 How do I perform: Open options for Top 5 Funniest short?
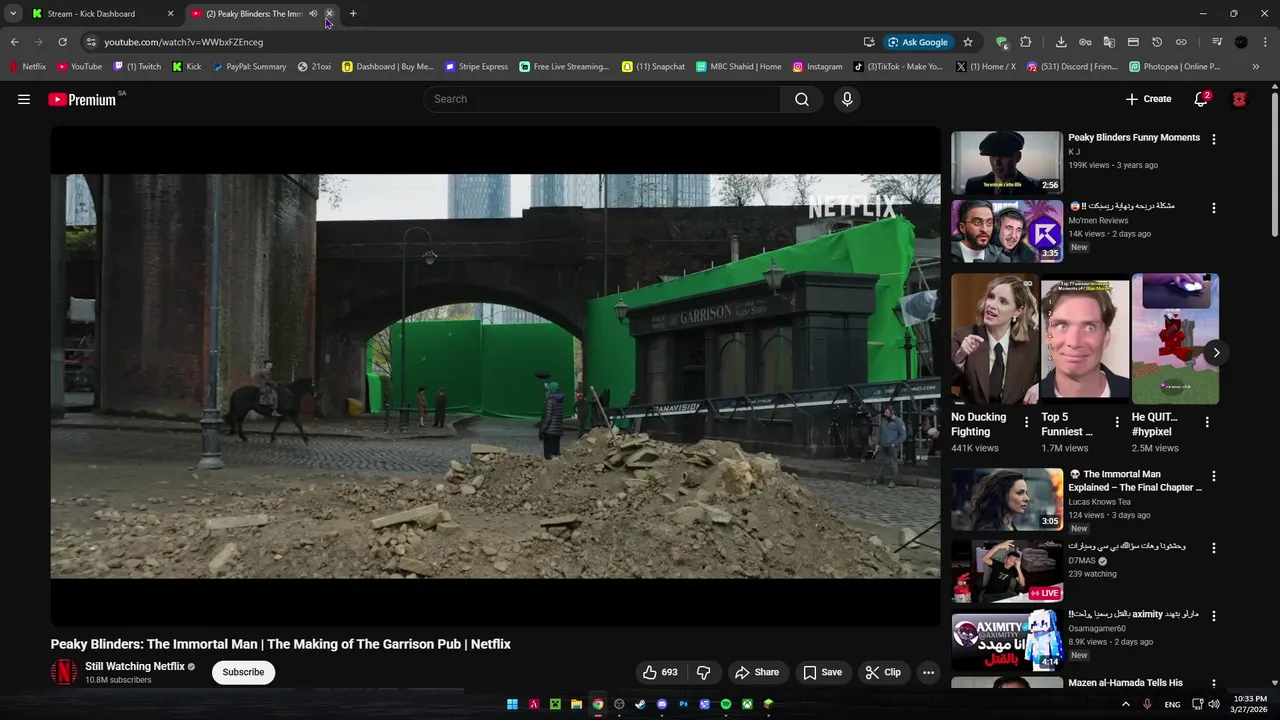tap(1117, 422)
